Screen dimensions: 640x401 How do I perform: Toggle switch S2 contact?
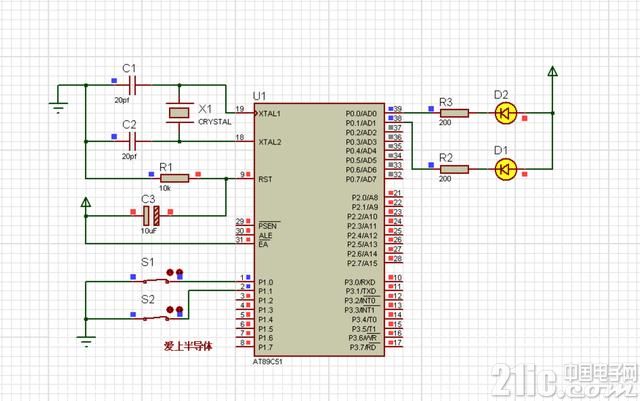156,319
